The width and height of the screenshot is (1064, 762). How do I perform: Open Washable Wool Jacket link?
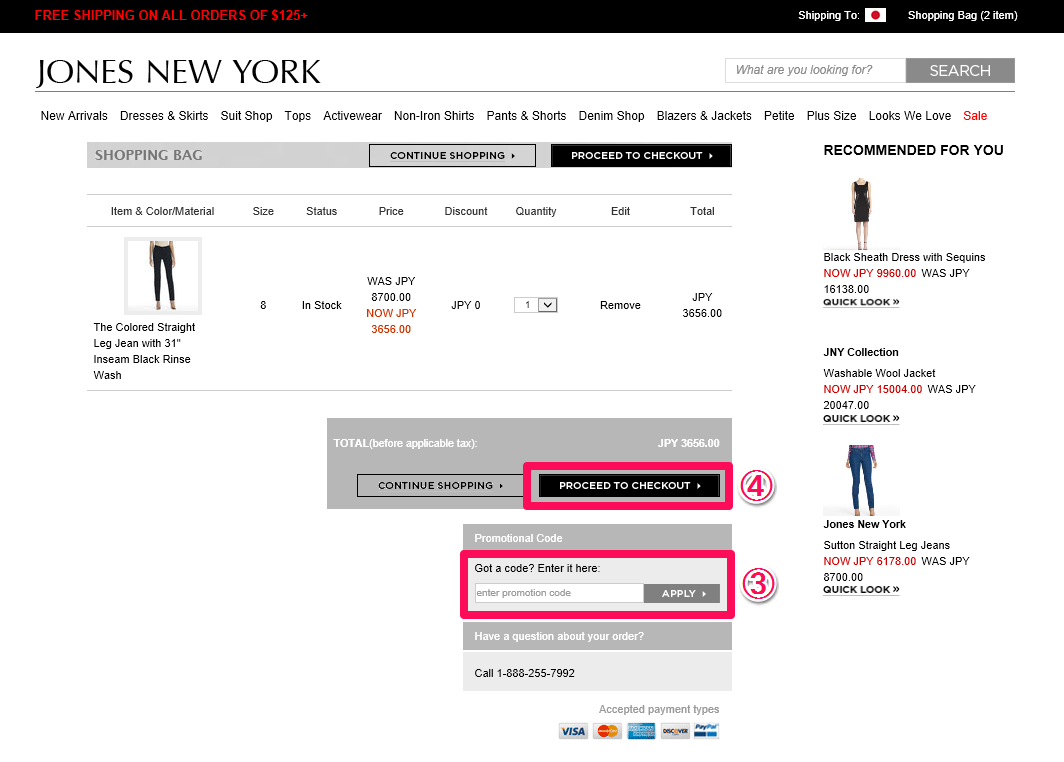pyautogui.click(x=879, y=373)
